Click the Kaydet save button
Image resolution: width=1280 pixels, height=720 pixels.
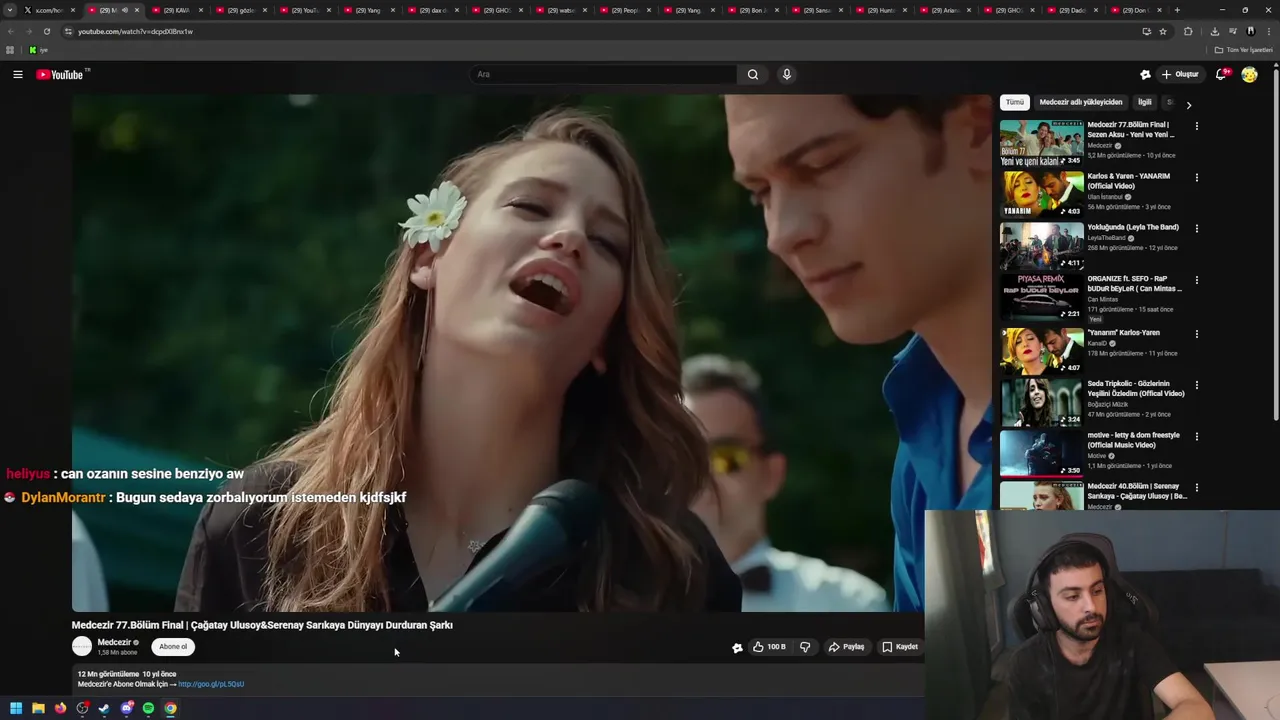click(900, 647)
